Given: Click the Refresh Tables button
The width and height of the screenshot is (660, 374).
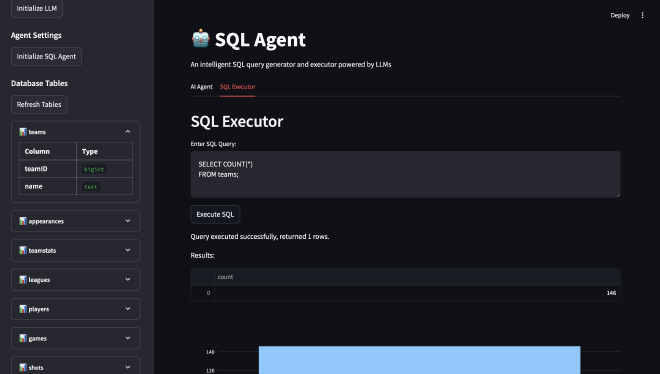Looking at the screenshot, I should point(39,104).
